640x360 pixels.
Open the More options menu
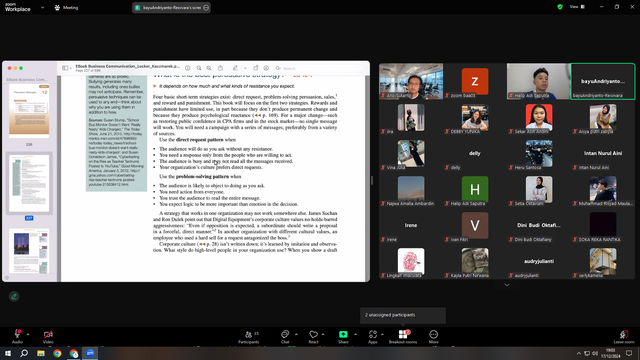[x=433, y=336]
